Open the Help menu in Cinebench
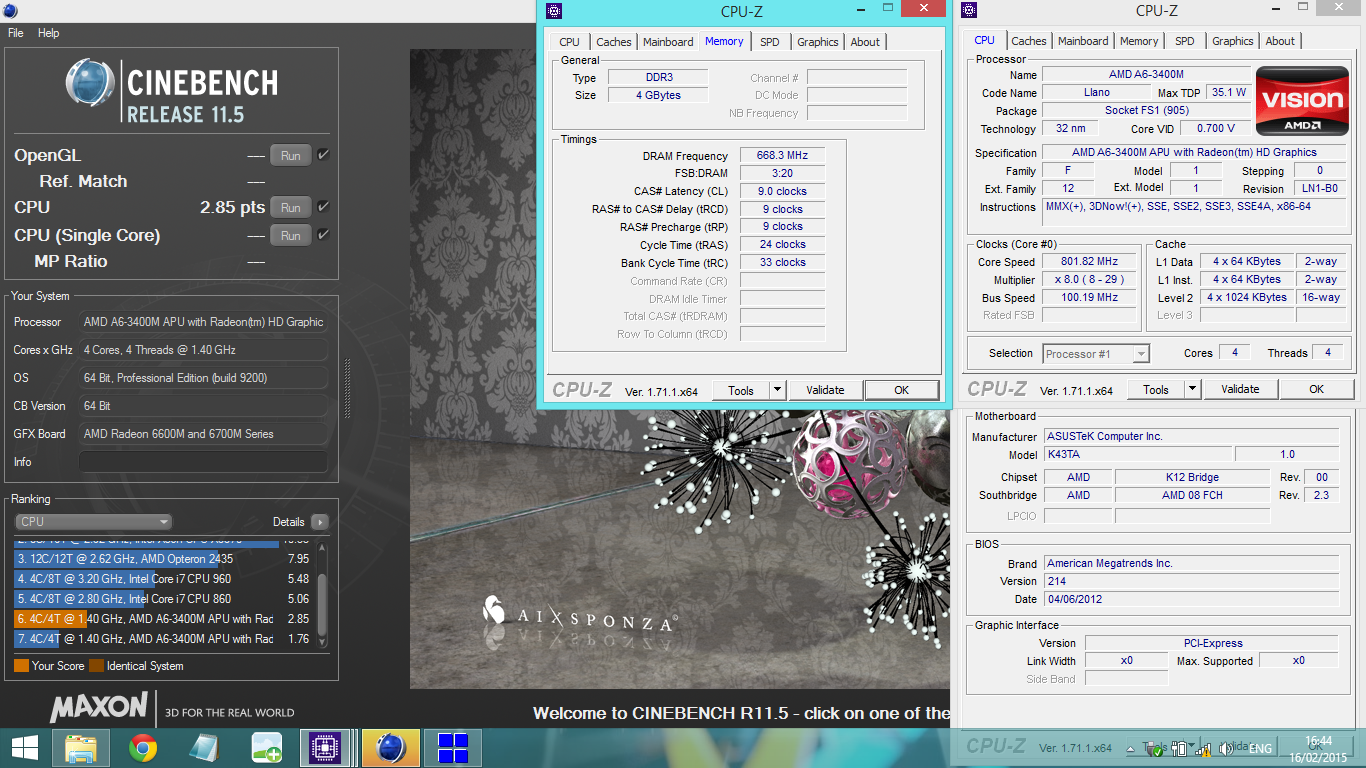 click(49, 33)
